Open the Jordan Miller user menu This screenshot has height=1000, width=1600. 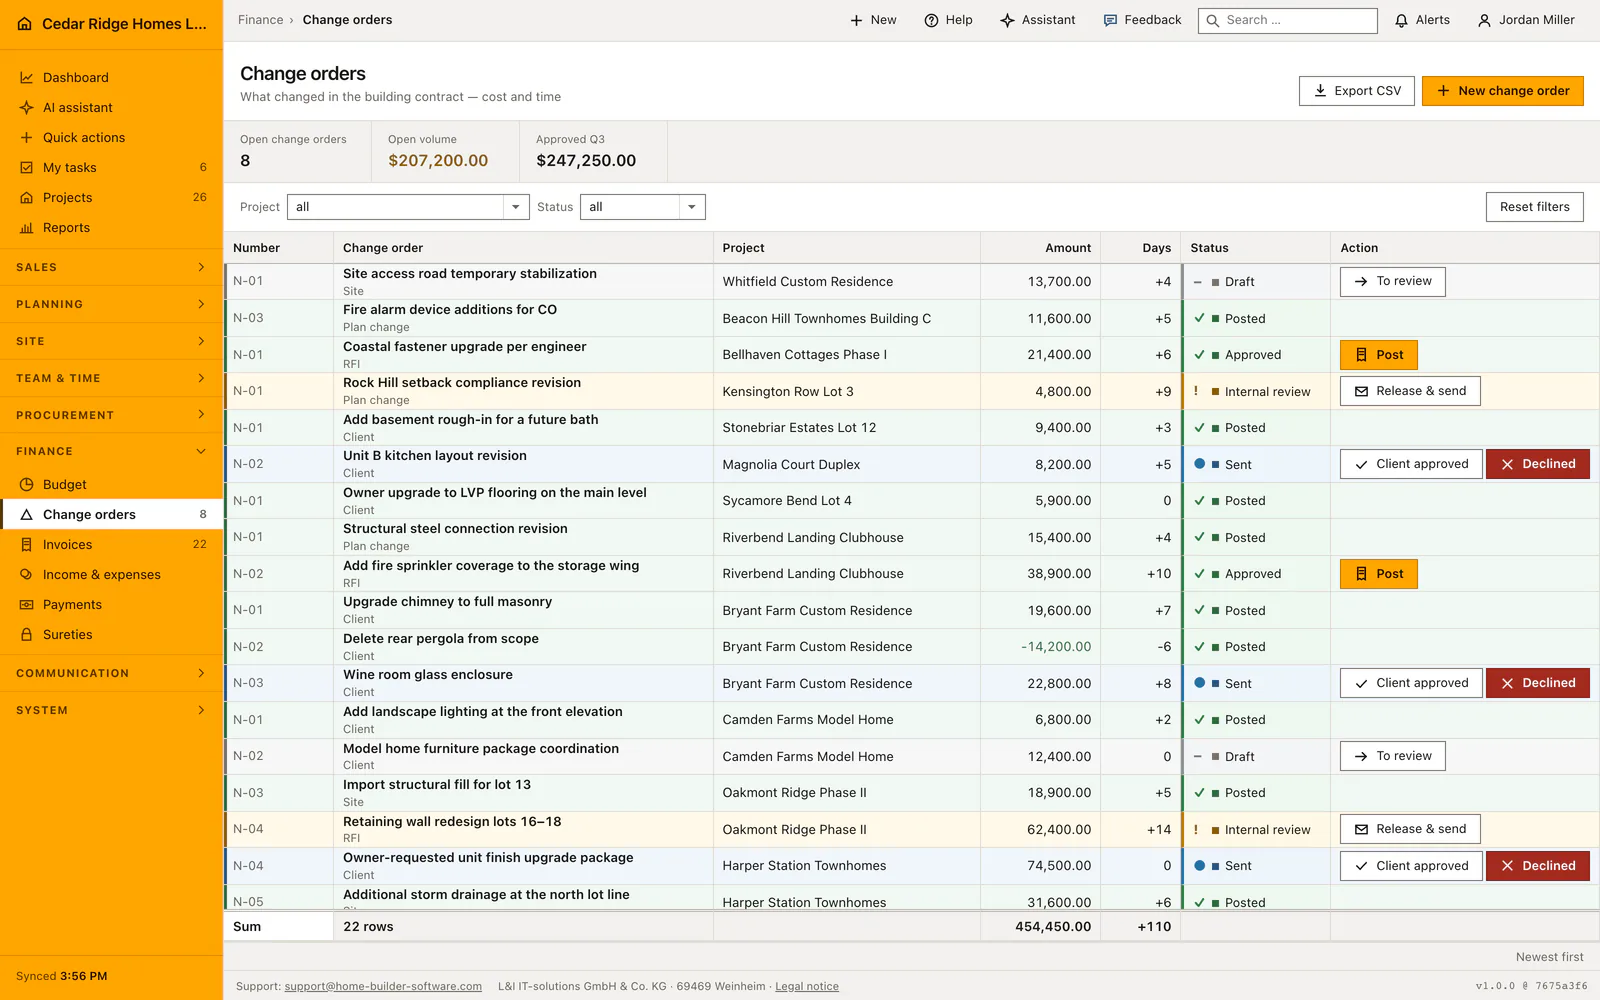click(1526, 20)
